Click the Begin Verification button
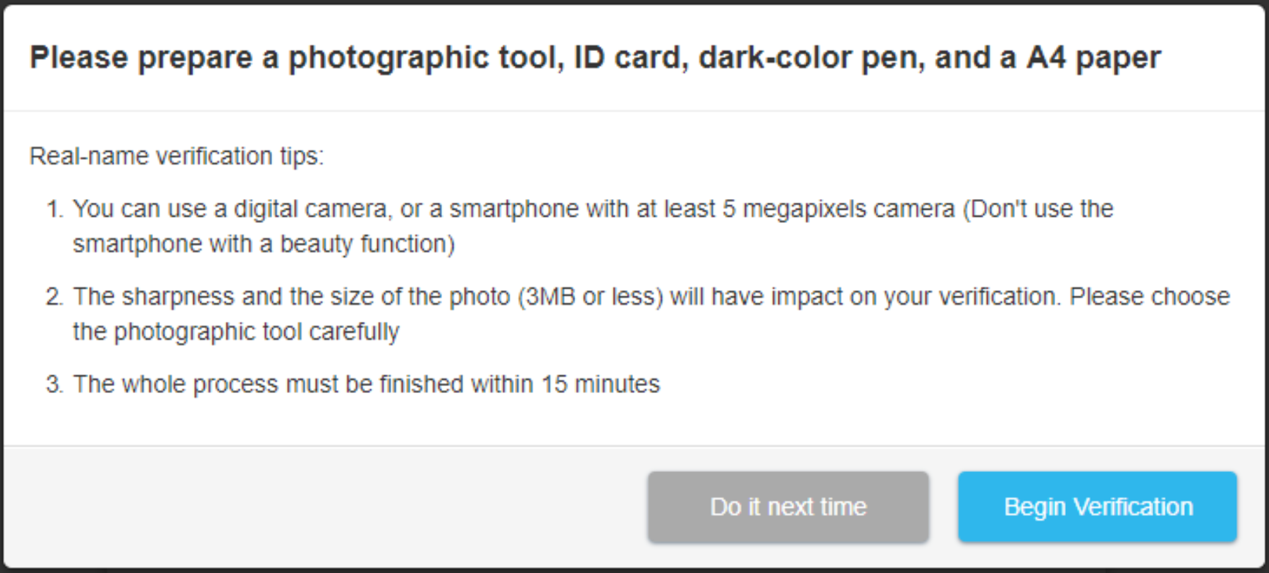 (1097, 507)
